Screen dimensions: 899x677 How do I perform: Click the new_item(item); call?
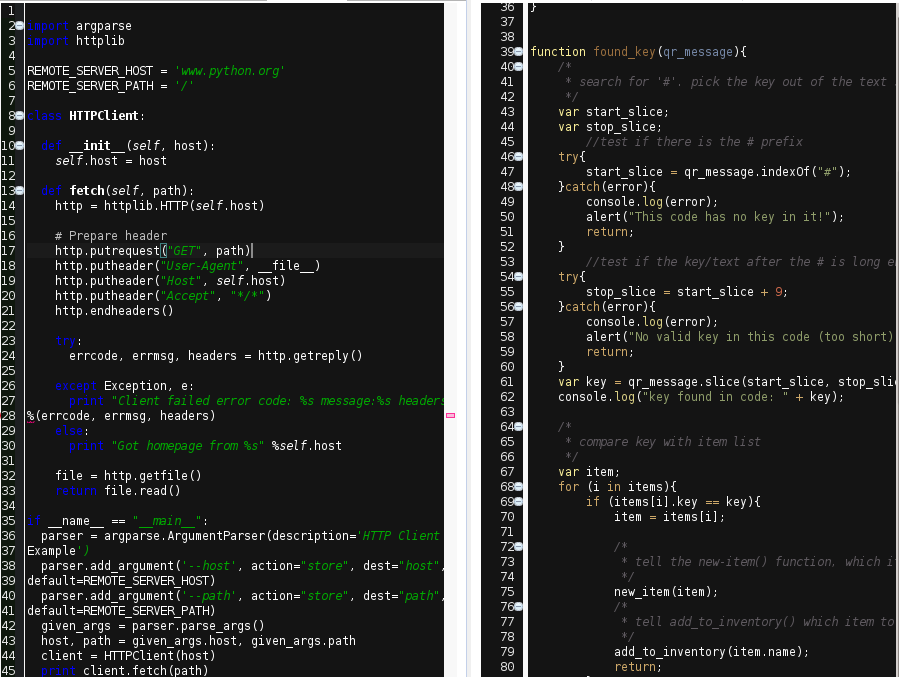pos(666,592)
